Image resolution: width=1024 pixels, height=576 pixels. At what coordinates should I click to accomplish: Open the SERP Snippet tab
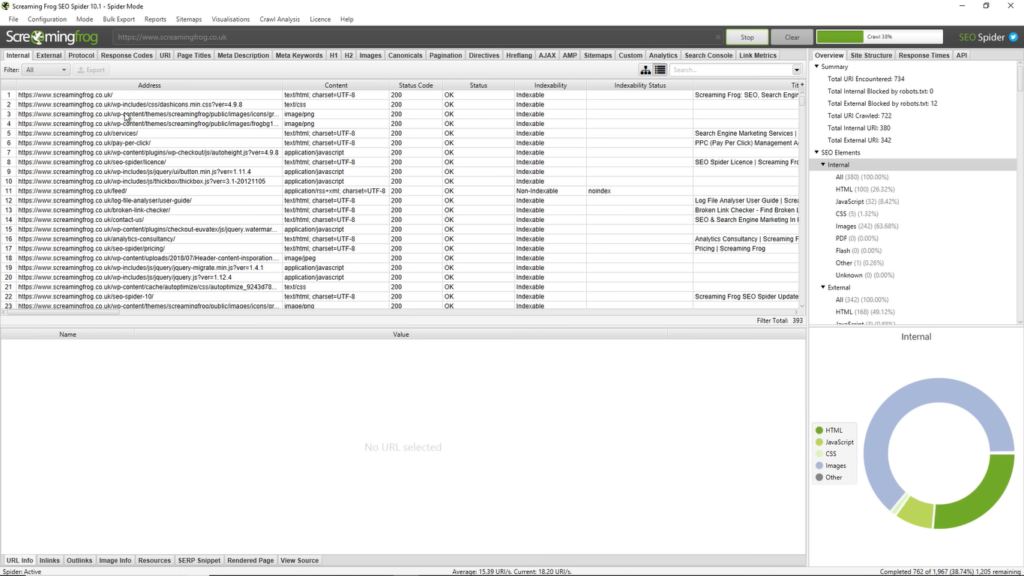199,560
